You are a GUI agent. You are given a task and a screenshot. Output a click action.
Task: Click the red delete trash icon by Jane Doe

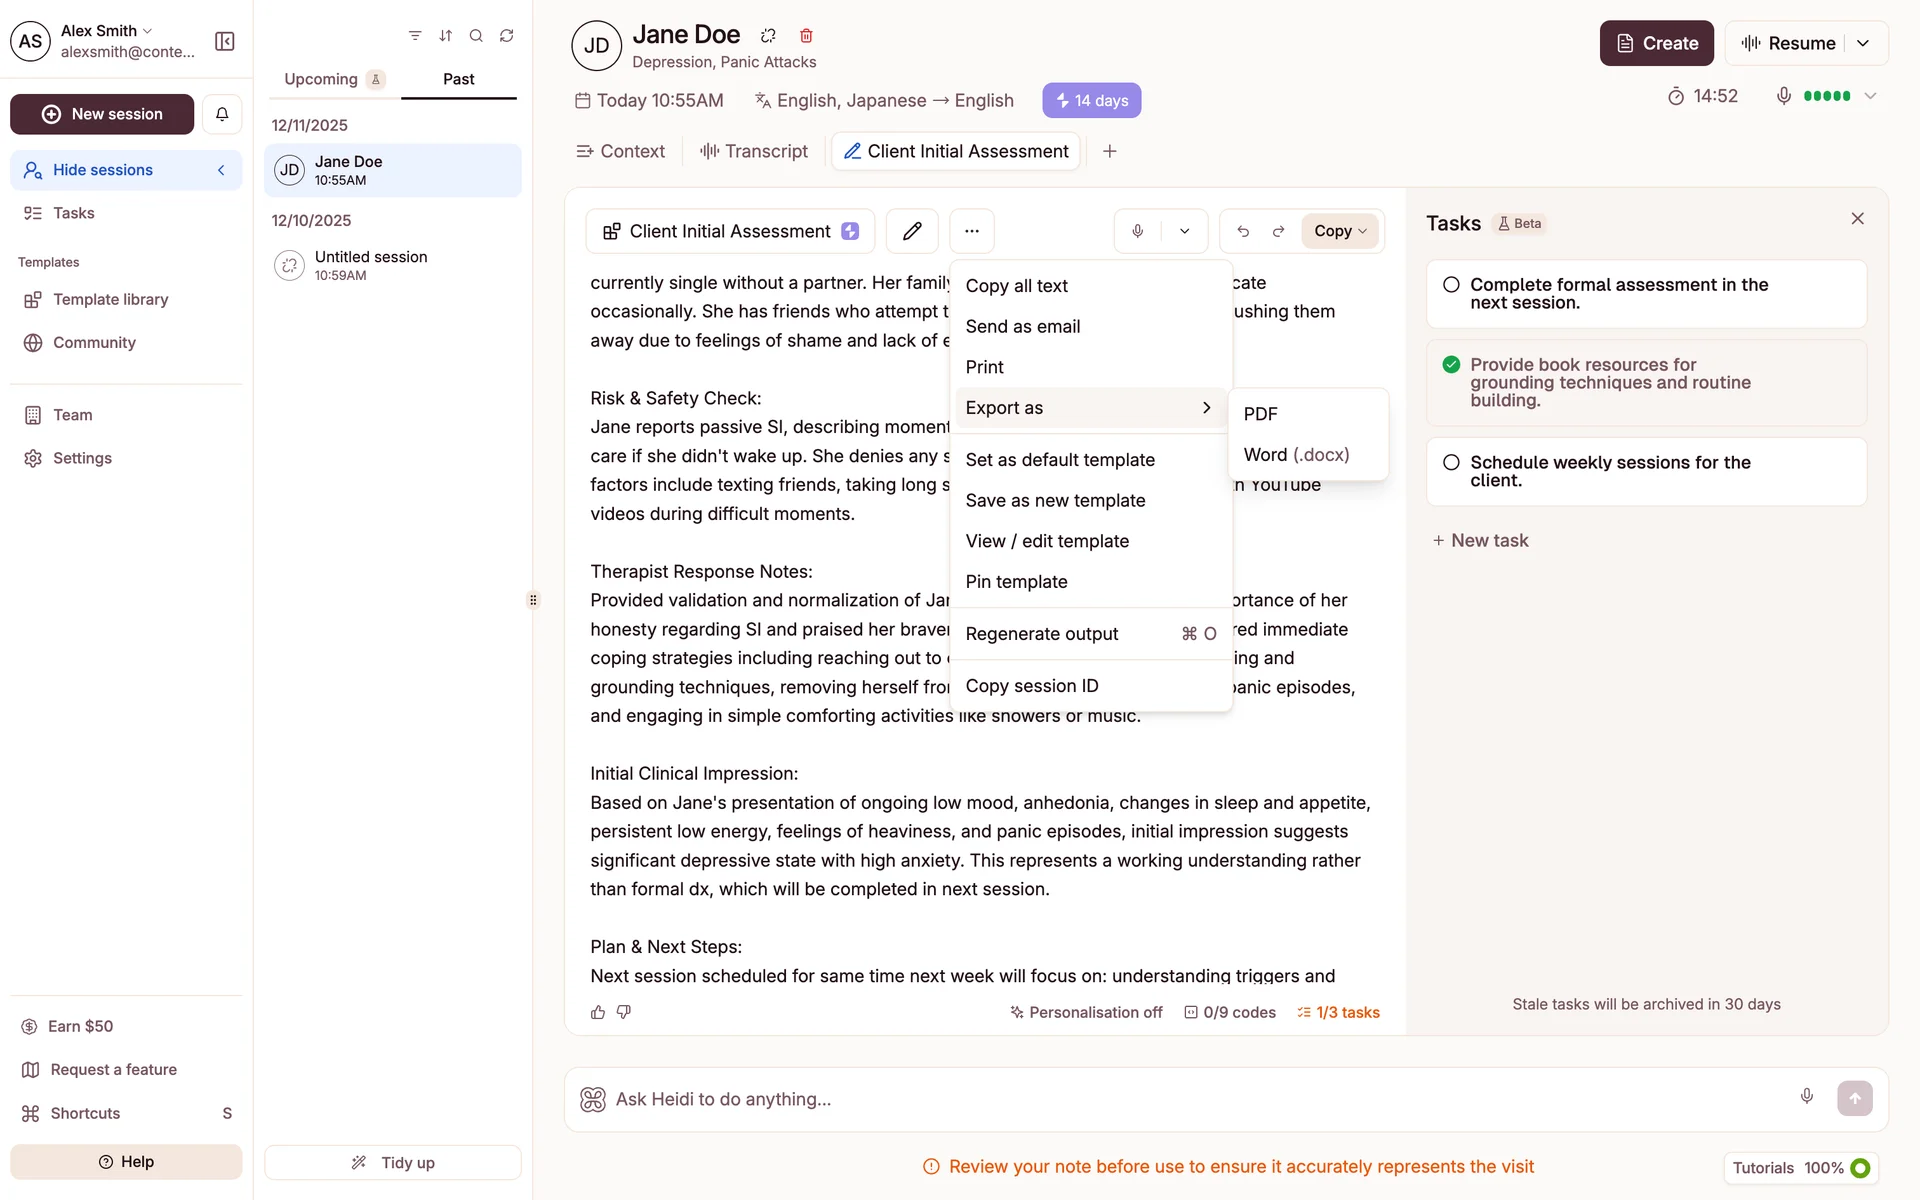(x=806, y=36)
